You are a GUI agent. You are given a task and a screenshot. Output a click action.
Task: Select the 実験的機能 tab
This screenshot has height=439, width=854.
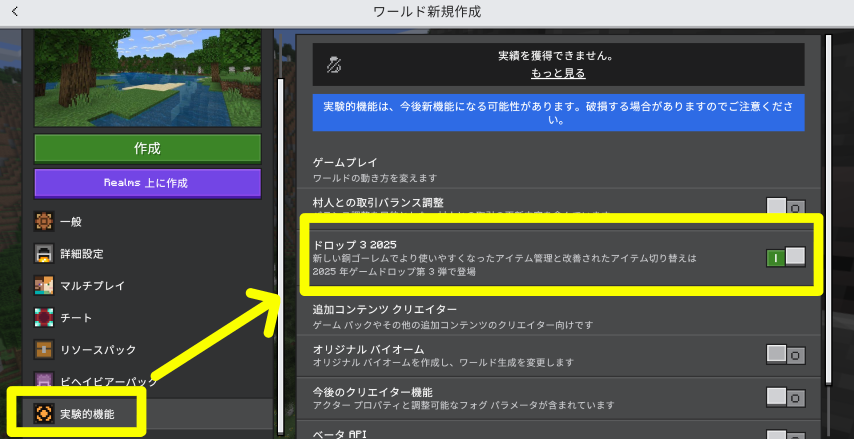coord(147,413)
